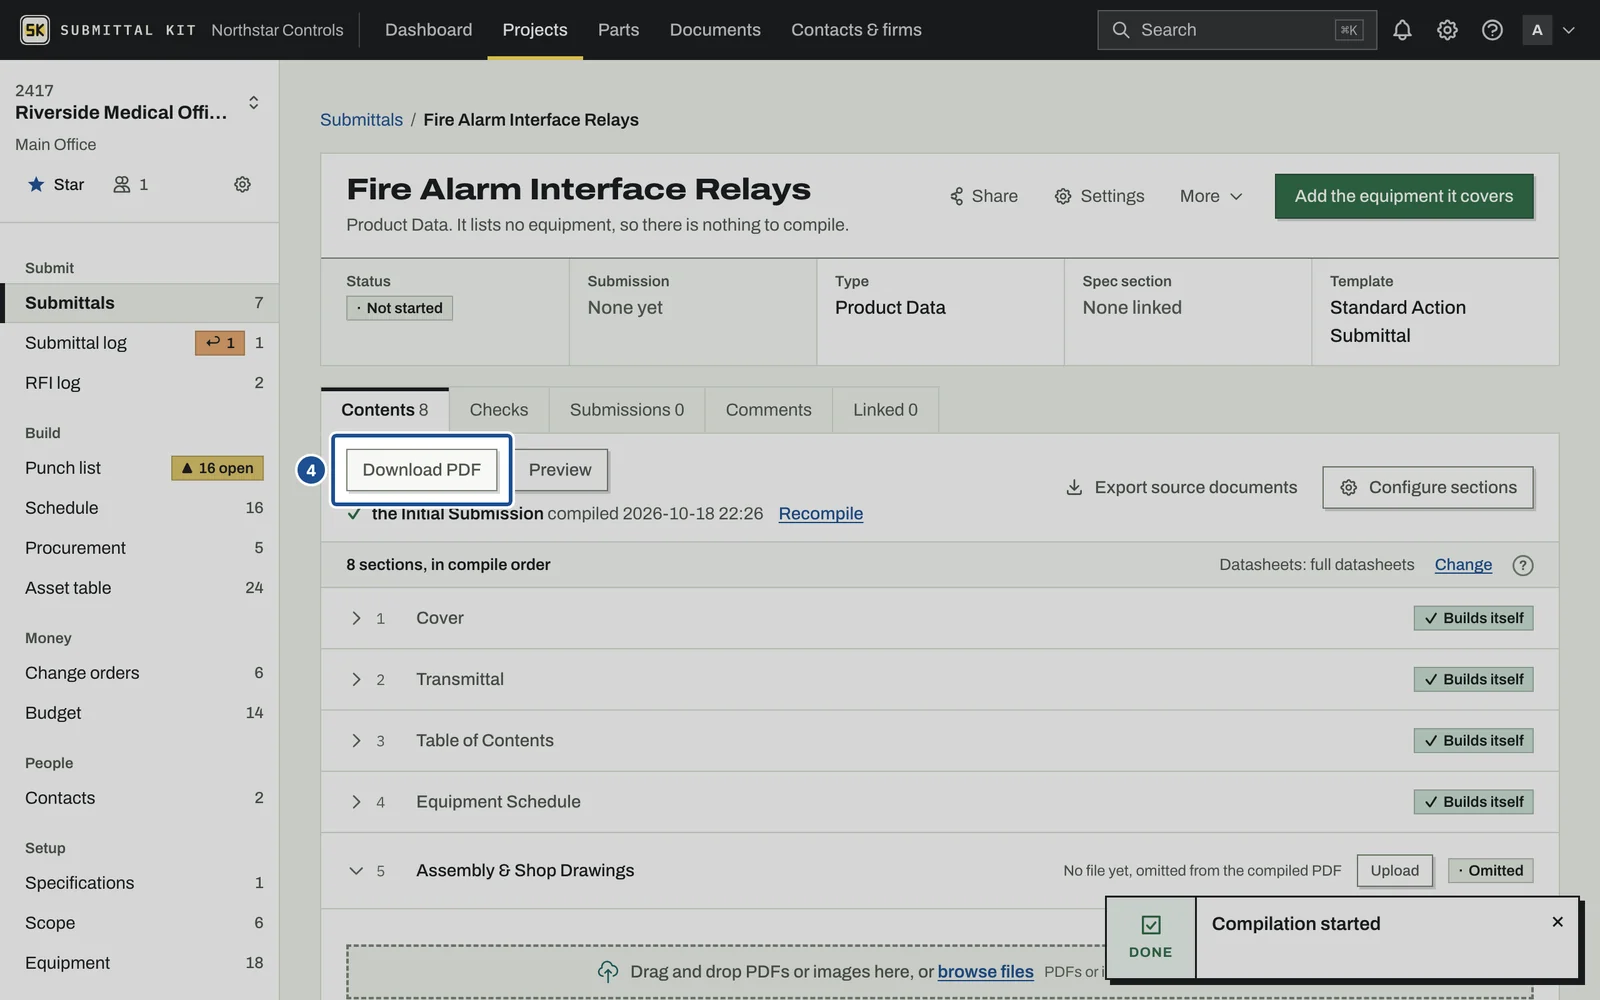This screenshot has width=1600, height=1000.
Task: Click Export source documents
Action: point(1181,487)
